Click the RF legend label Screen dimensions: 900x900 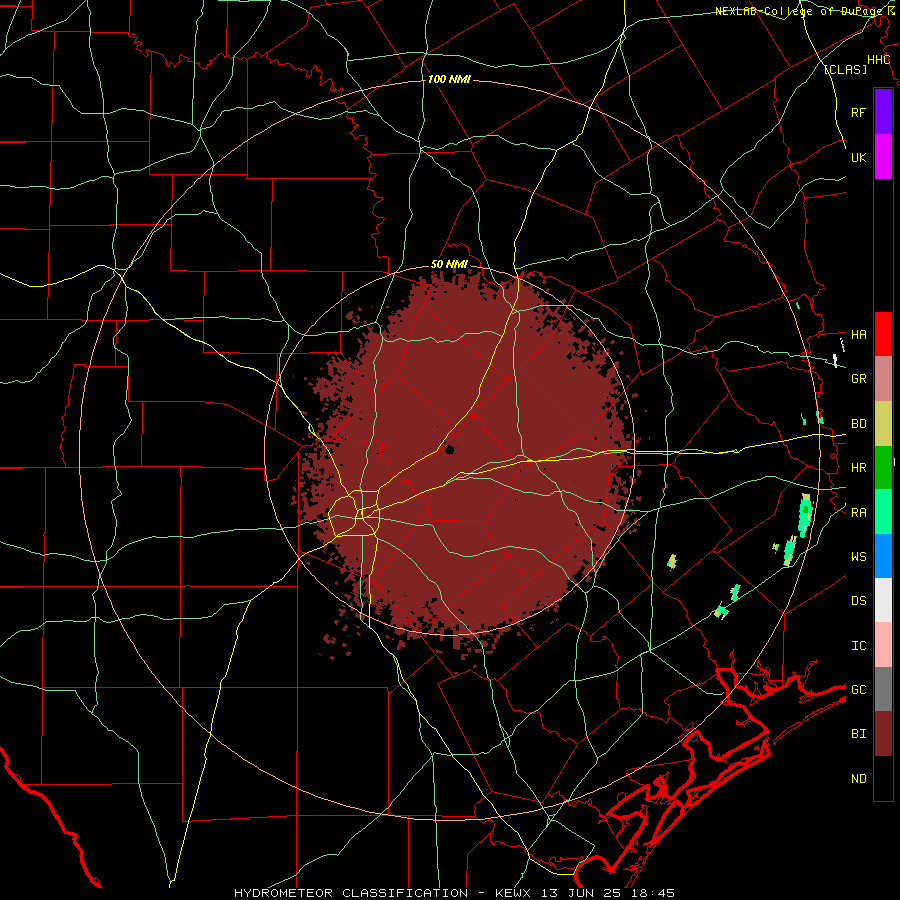tap(858, 112)
